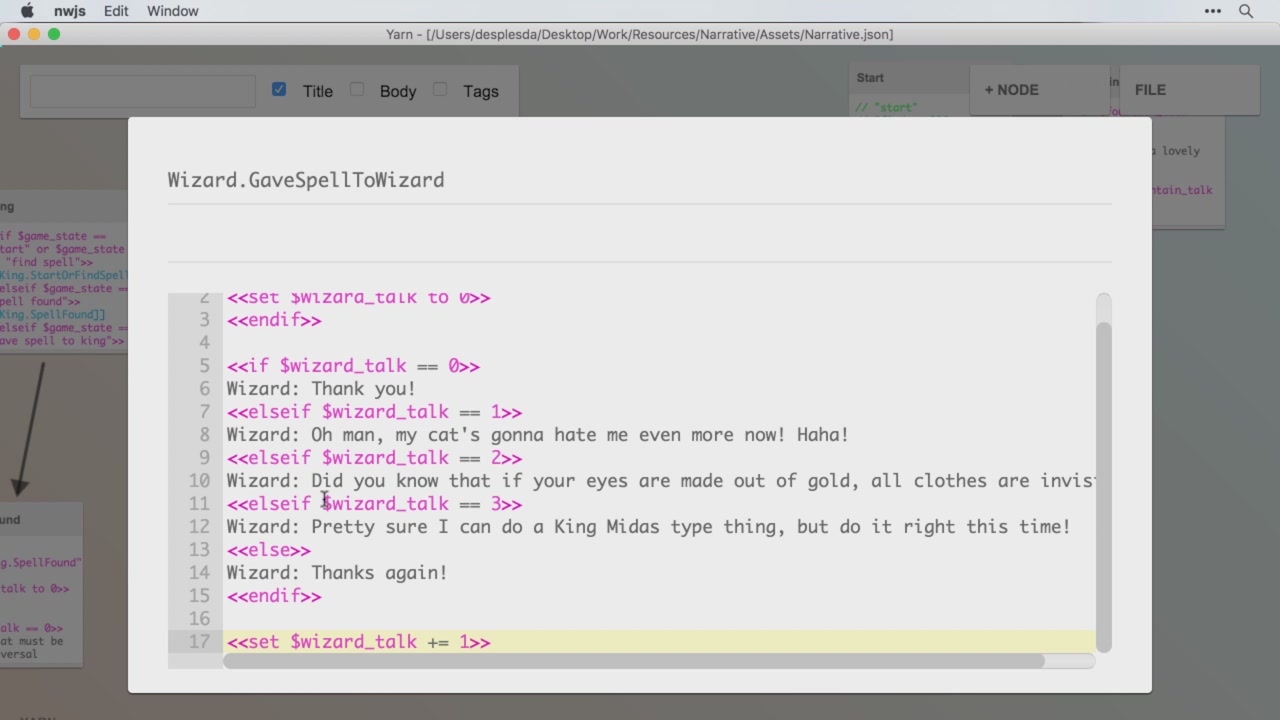Click line 6 'Wizard: Thank you!'
Image resolution: width=1280 pixels, height=720 pixels.
pyautogui.click(x=321, y=389)
